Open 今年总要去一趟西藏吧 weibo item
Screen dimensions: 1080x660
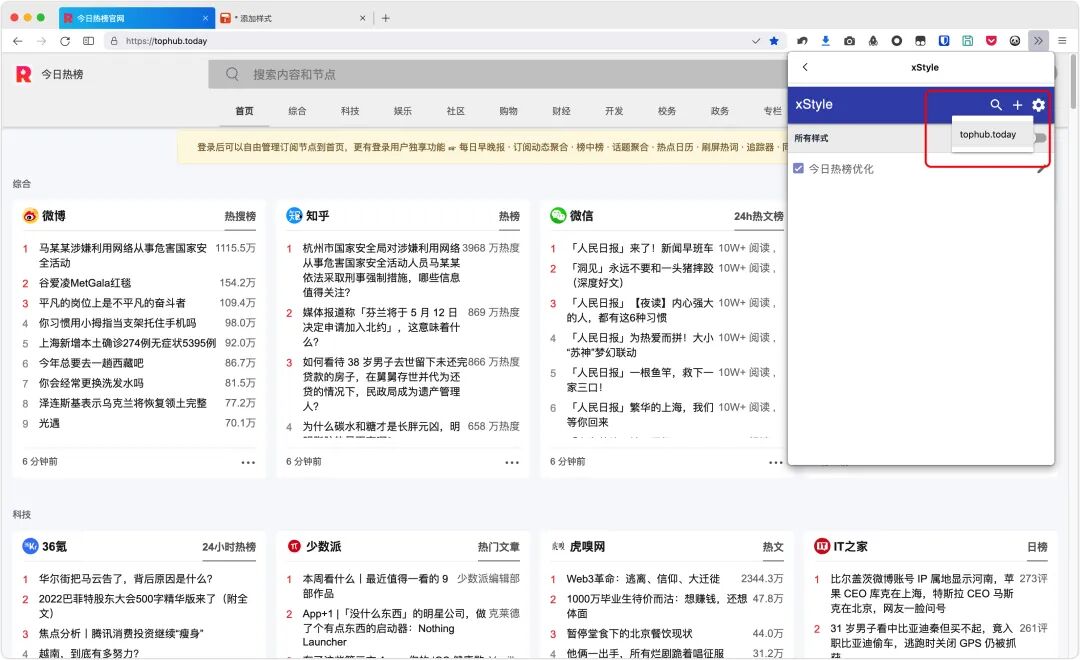pos(91,363)
